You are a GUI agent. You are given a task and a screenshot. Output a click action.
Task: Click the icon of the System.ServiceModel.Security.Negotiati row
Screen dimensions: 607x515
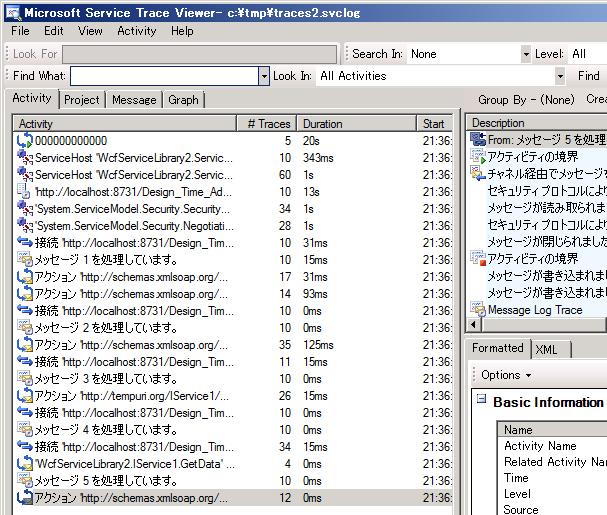(x=25, y=225)
